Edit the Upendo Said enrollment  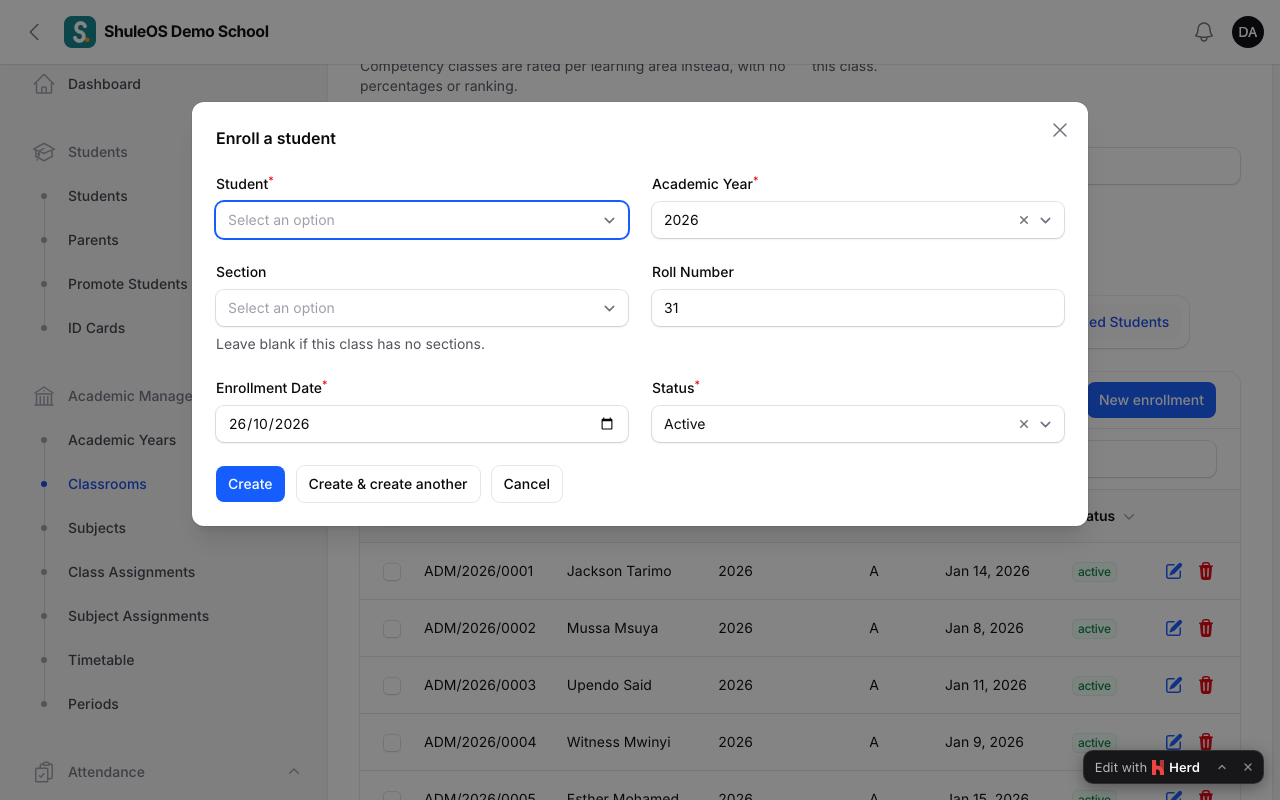[x=1174, y=685]
